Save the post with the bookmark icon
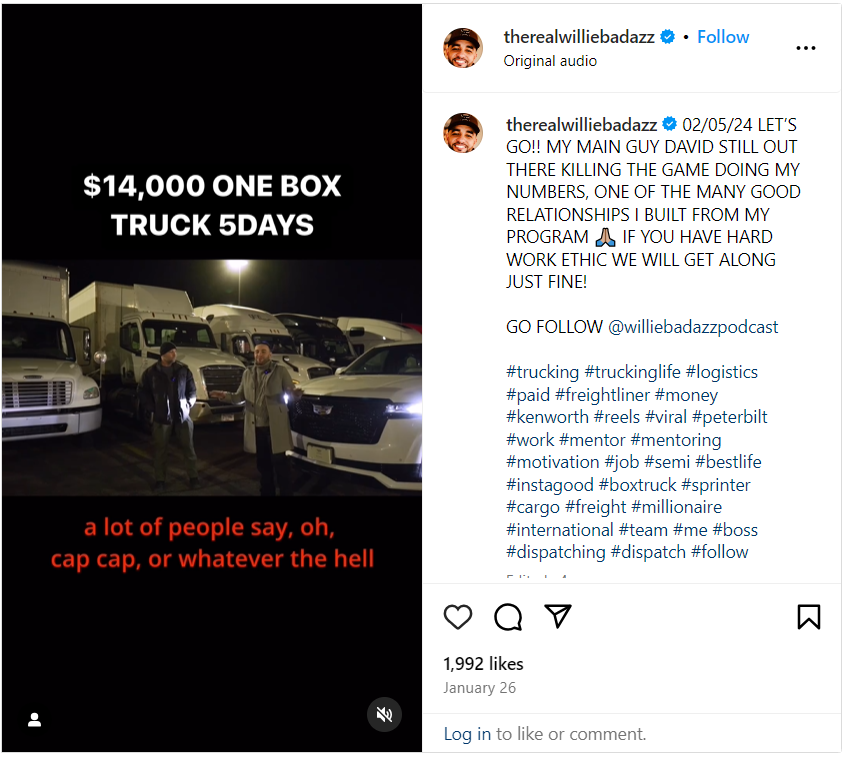The image size is (845, 757). coord(808,617)
